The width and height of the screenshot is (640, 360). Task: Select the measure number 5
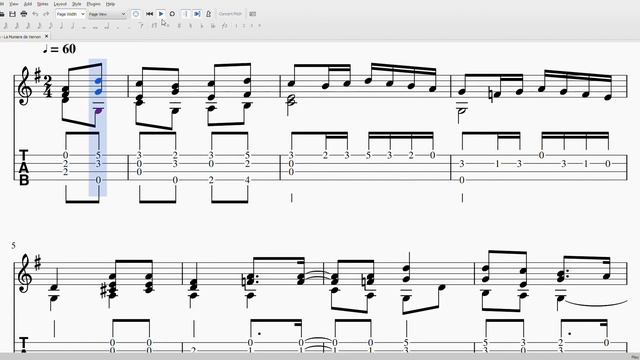13,245
